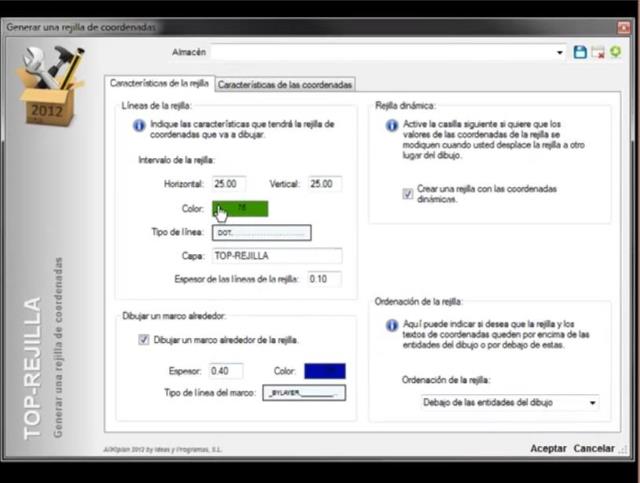Click the frame Espesor field 0.40

[x=226, y=371]
